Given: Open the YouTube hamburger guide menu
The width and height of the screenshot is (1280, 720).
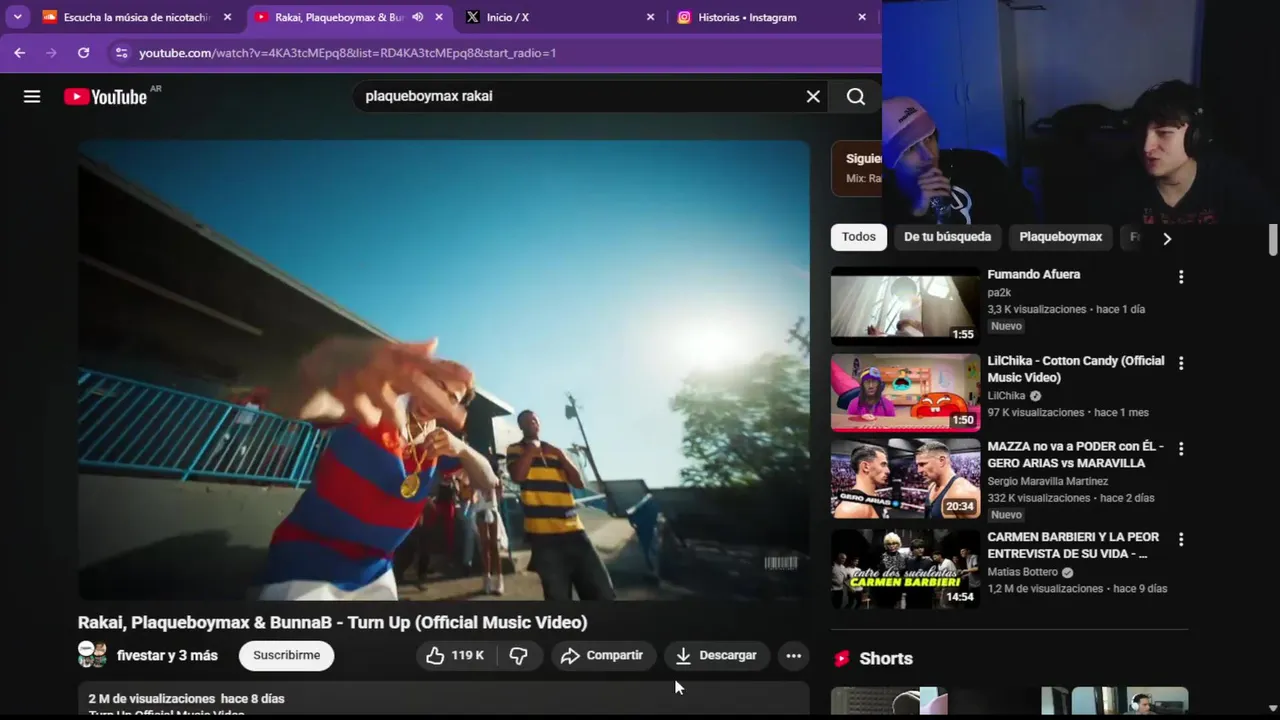Looking at the screenshot, I should point(32,96).
